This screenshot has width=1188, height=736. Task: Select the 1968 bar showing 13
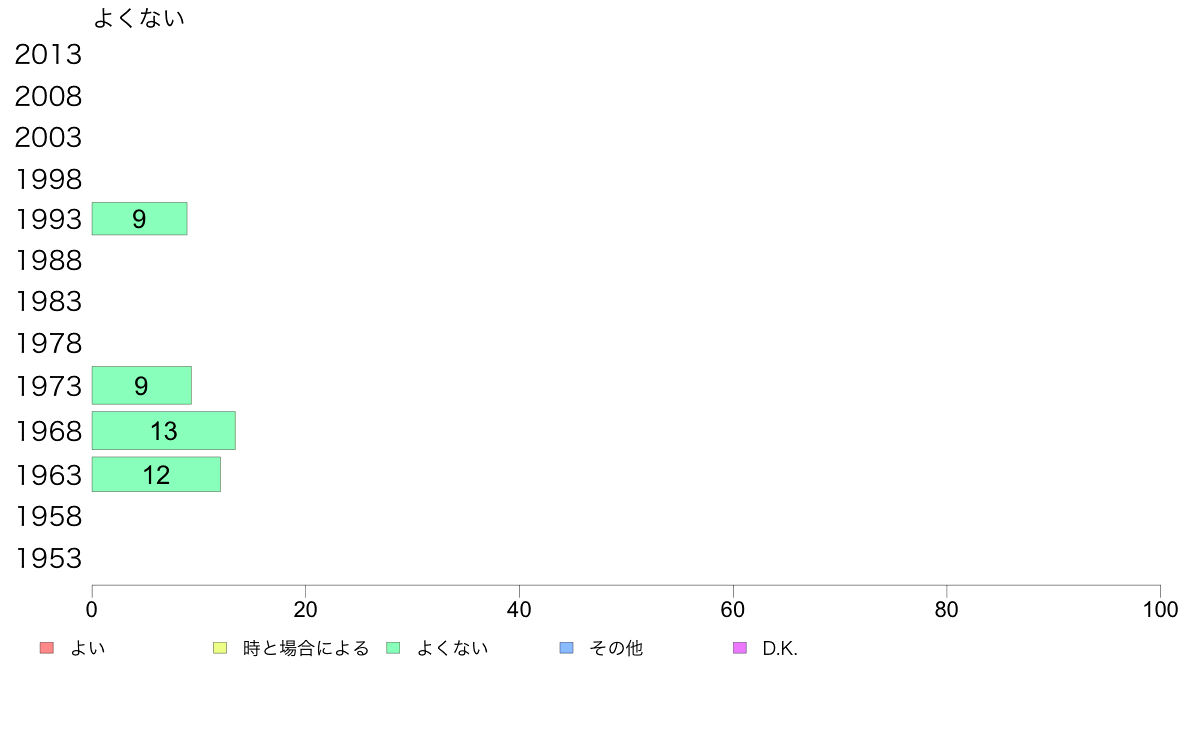(x=163, y=430)
